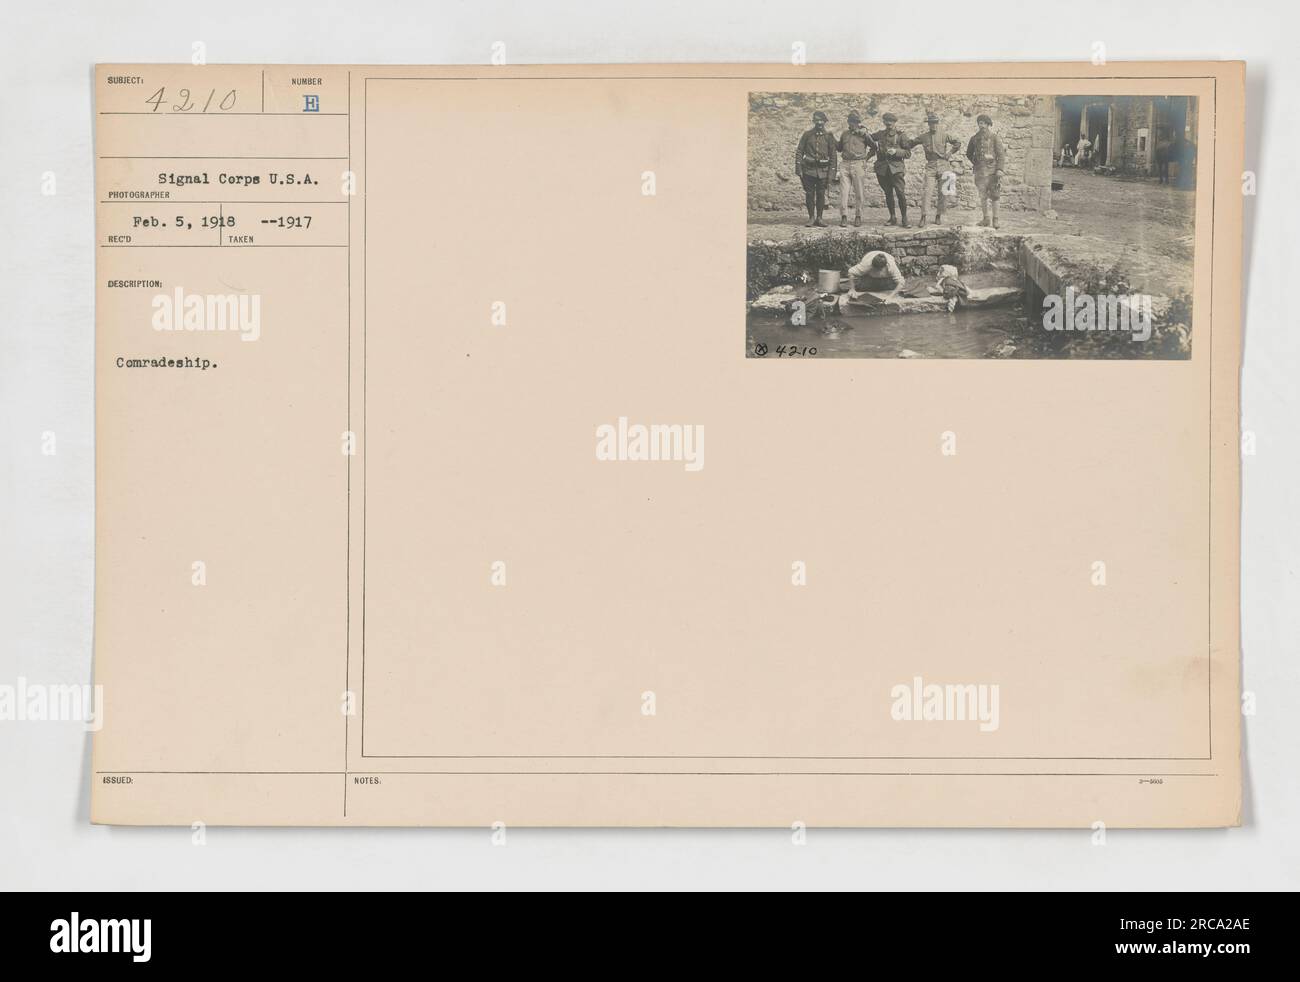The width and height of the screenshot is (1300, 982).
Task: Click the alamy watermark over the description area
Action: click(206, 312)
